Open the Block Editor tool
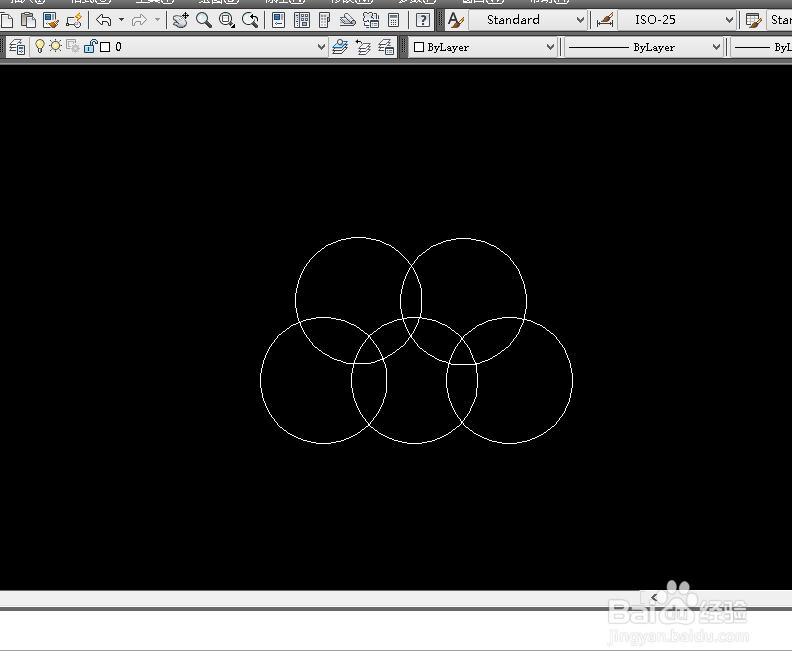 73,20
